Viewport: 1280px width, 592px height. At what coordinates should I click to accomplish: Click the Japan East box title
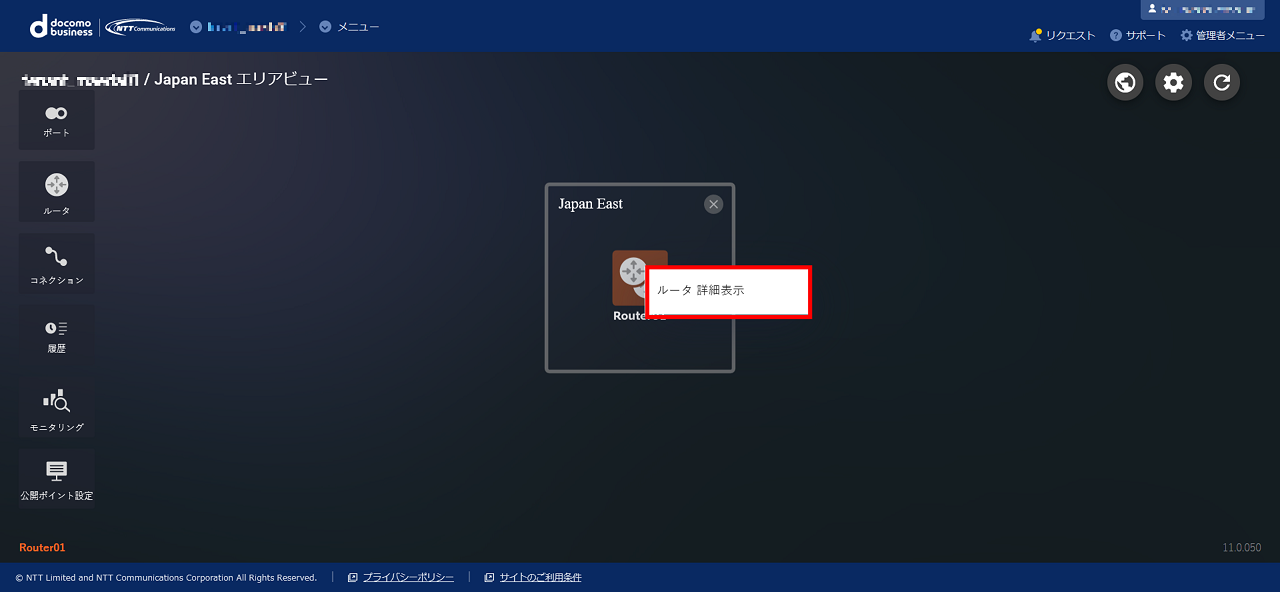point(590,204)
